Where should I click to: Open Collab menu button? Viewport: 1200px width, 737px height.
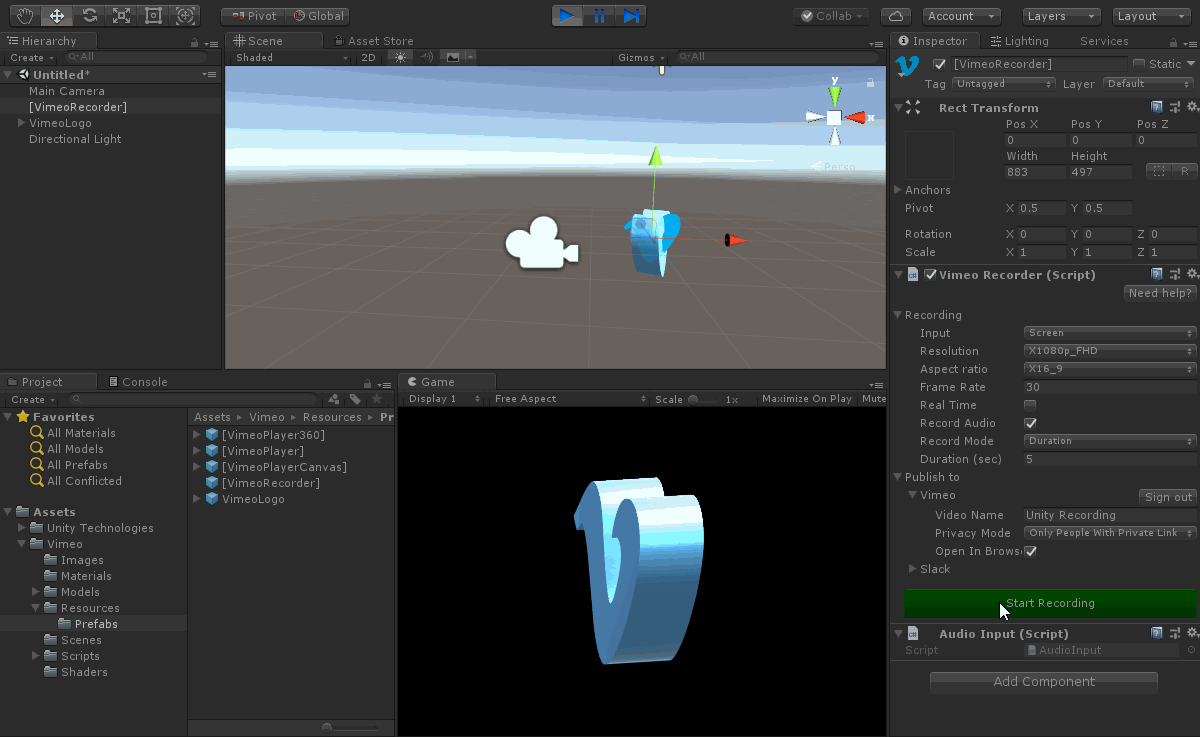(x=833, y=16)
